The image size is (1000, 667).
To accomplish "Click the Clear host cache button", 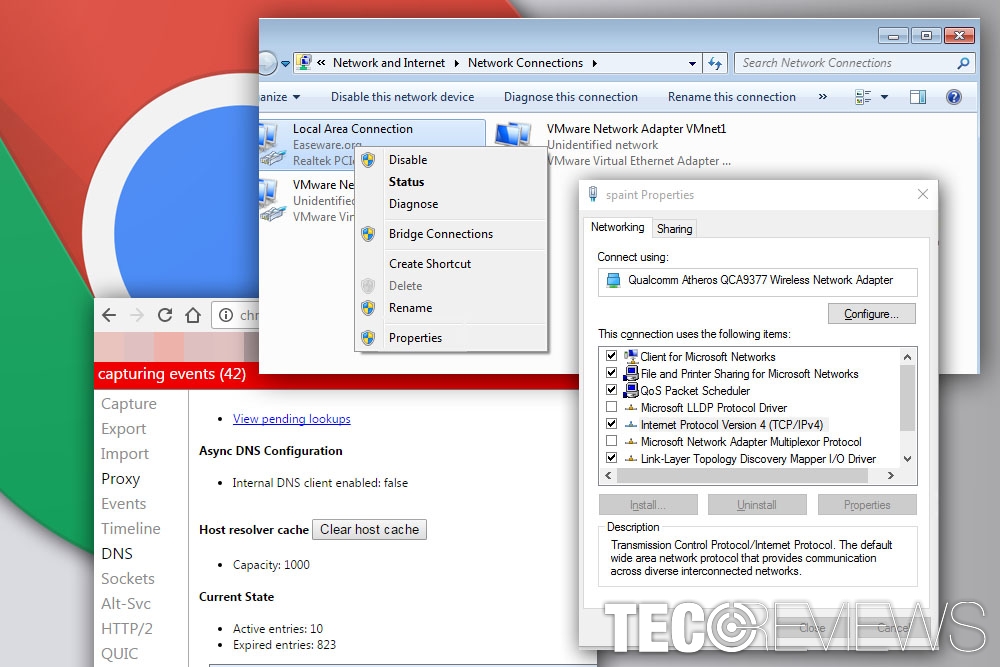I will 369,530.
